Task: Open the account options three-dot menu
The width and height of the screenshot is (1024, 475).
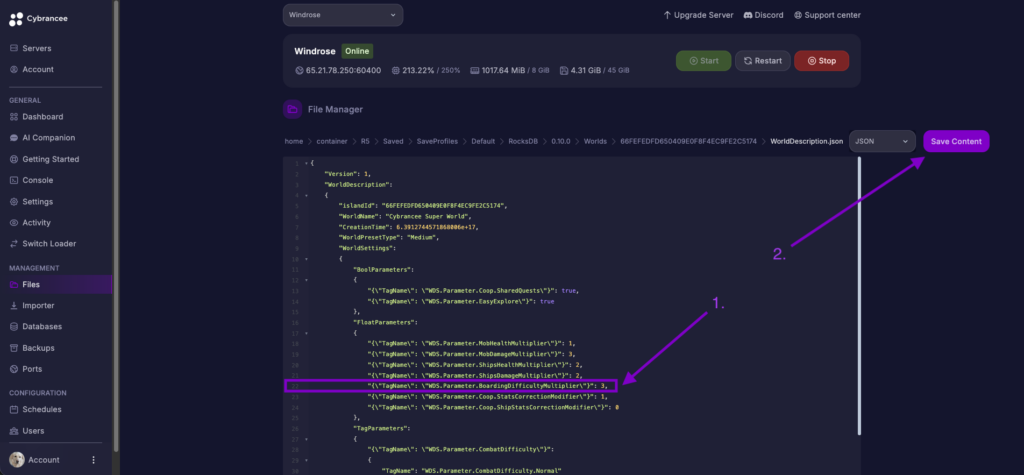Action: pos(93,460)
